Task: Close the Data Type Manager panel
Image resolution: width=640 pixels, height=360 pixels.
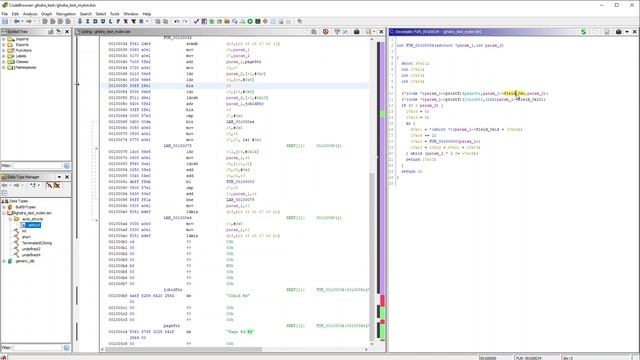Action: (67, 177)
